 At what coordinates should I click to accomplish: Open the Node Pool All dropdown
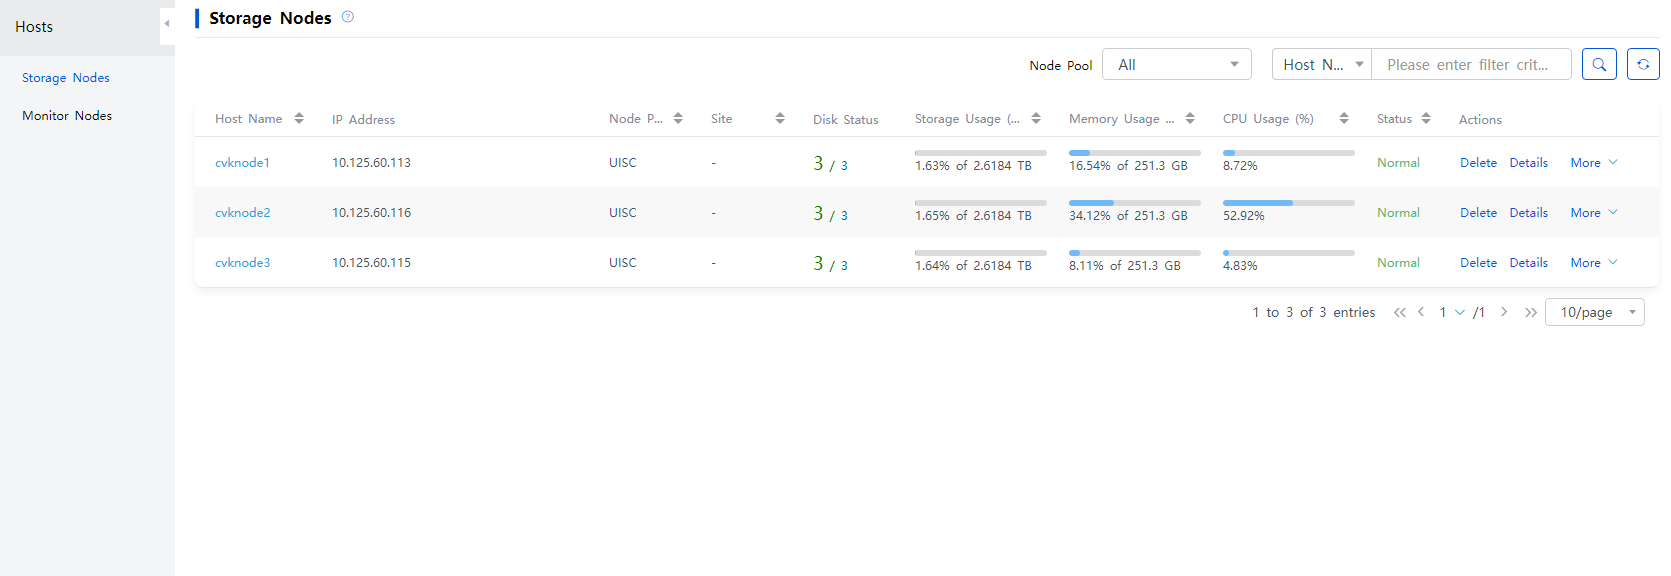click(1177, 64)
